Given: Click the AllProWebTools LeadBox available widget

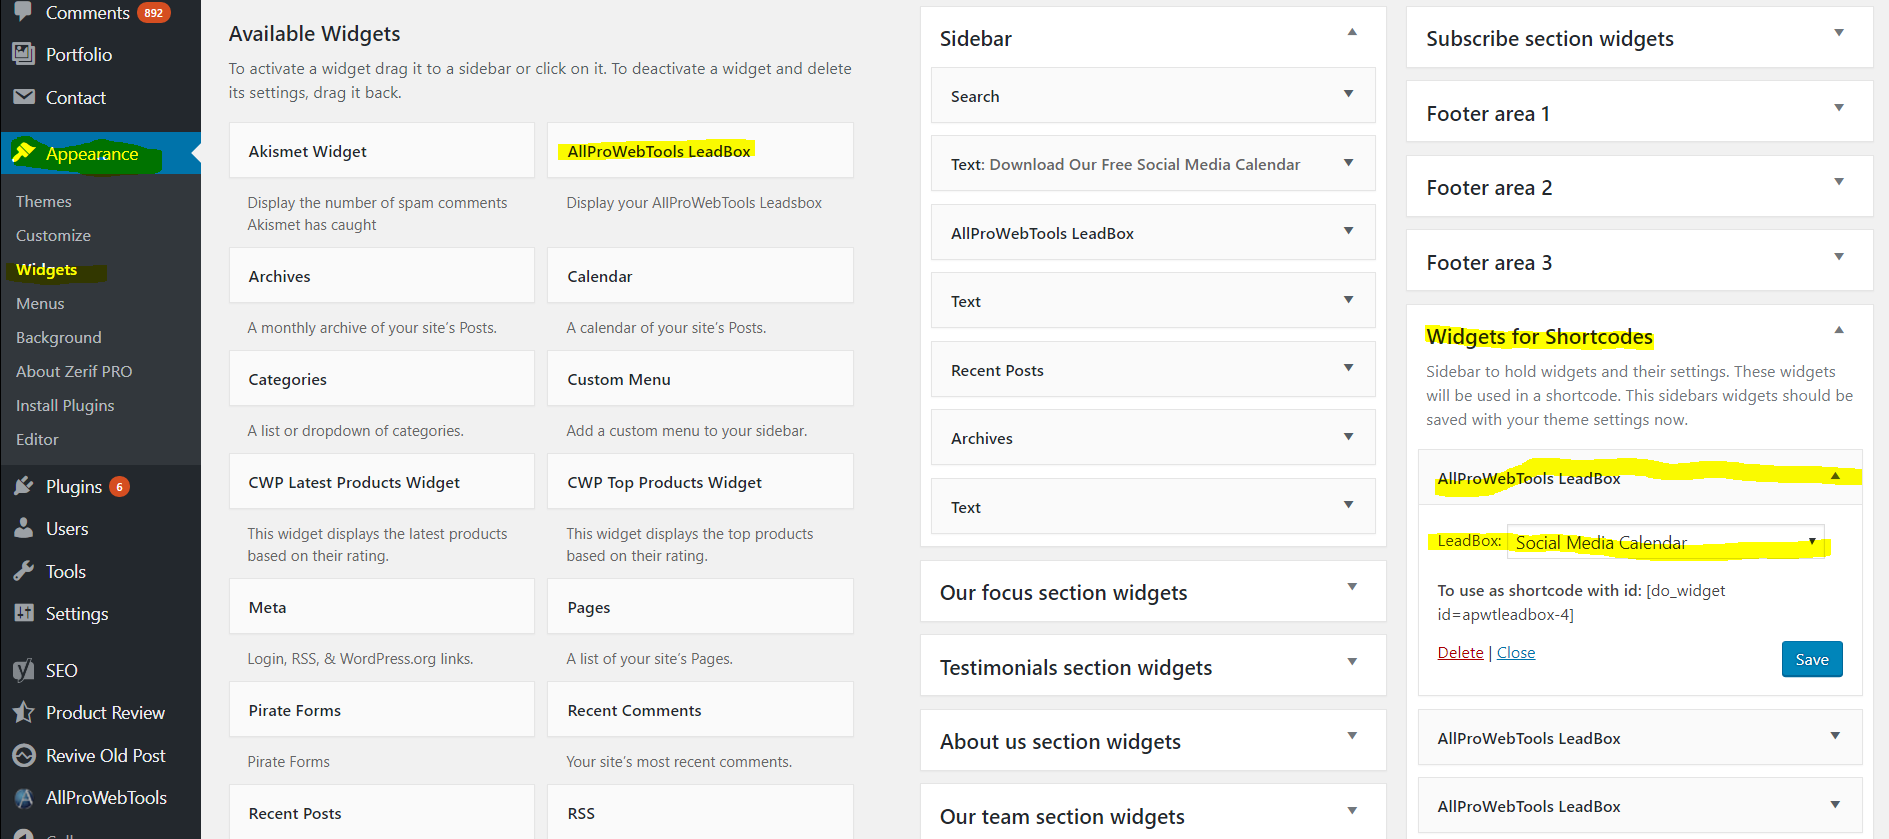Looking at the screenshot, I should 700,151.
